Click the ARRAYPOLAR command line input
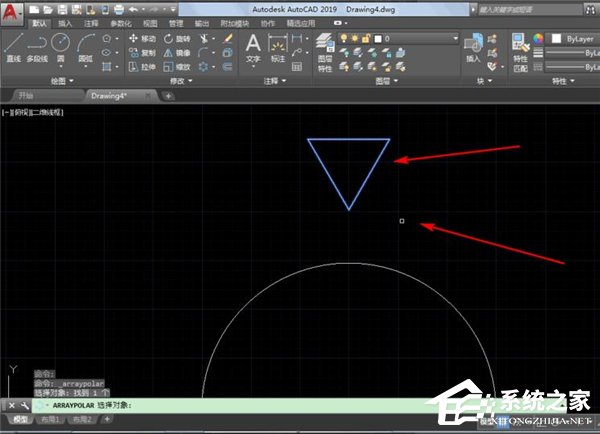600x434 pixels. 300,406
